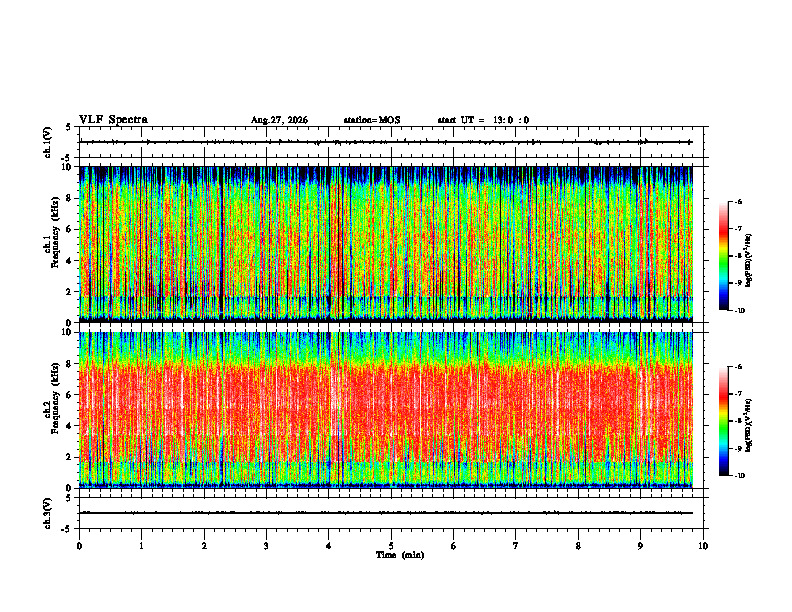Click the ch.1 spectrogram color bar

[x=724, y=256]
